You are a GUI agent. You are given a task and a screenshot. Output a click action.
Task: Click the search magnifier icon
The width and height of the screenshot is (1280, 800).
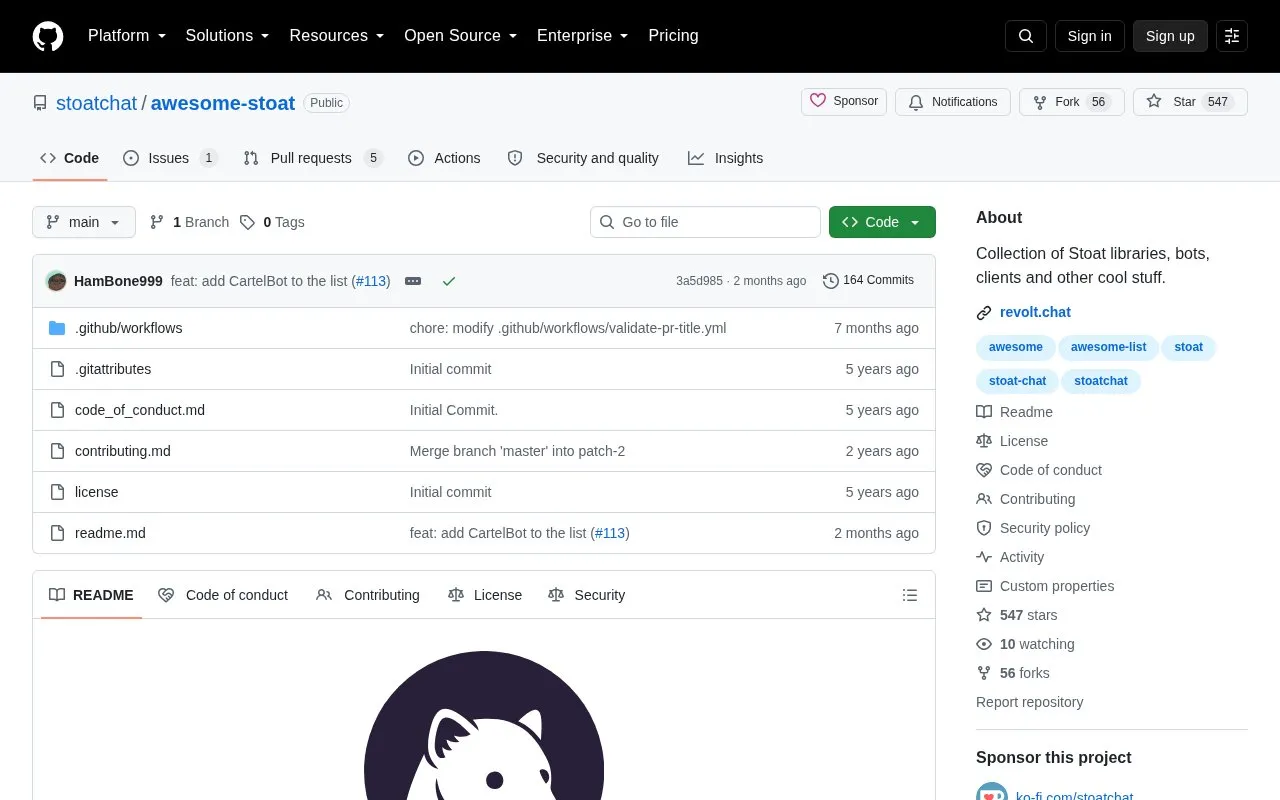1026,36
